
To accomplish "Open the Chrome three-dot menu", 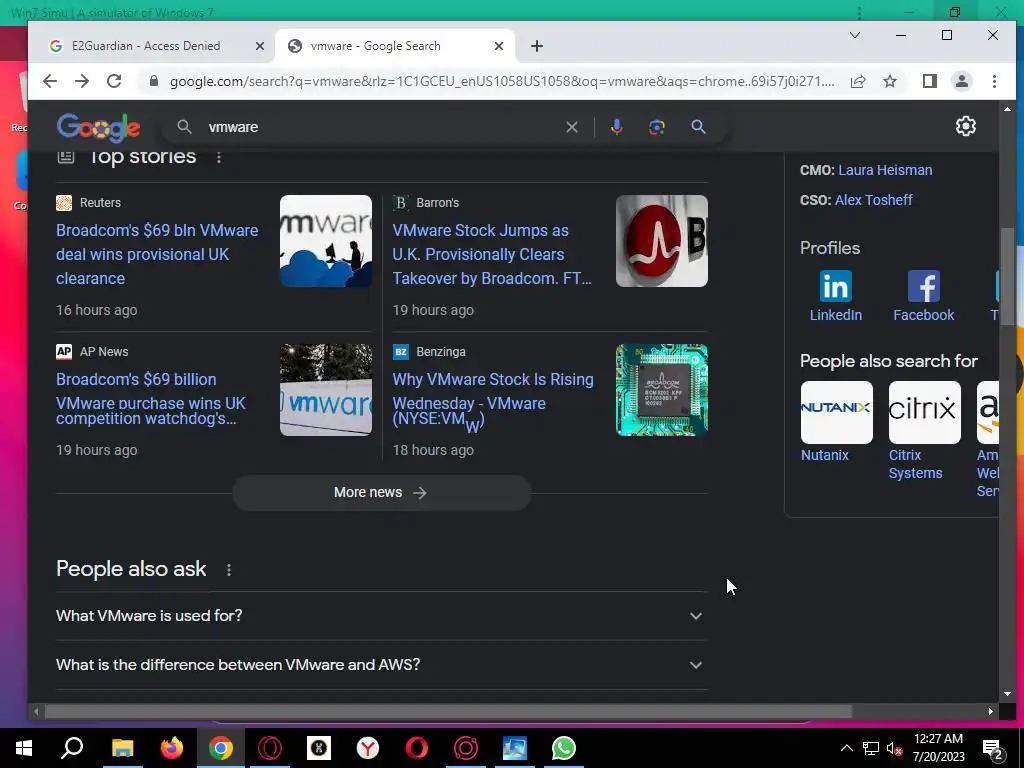I will pyautogui.click(x=994, y=81).
